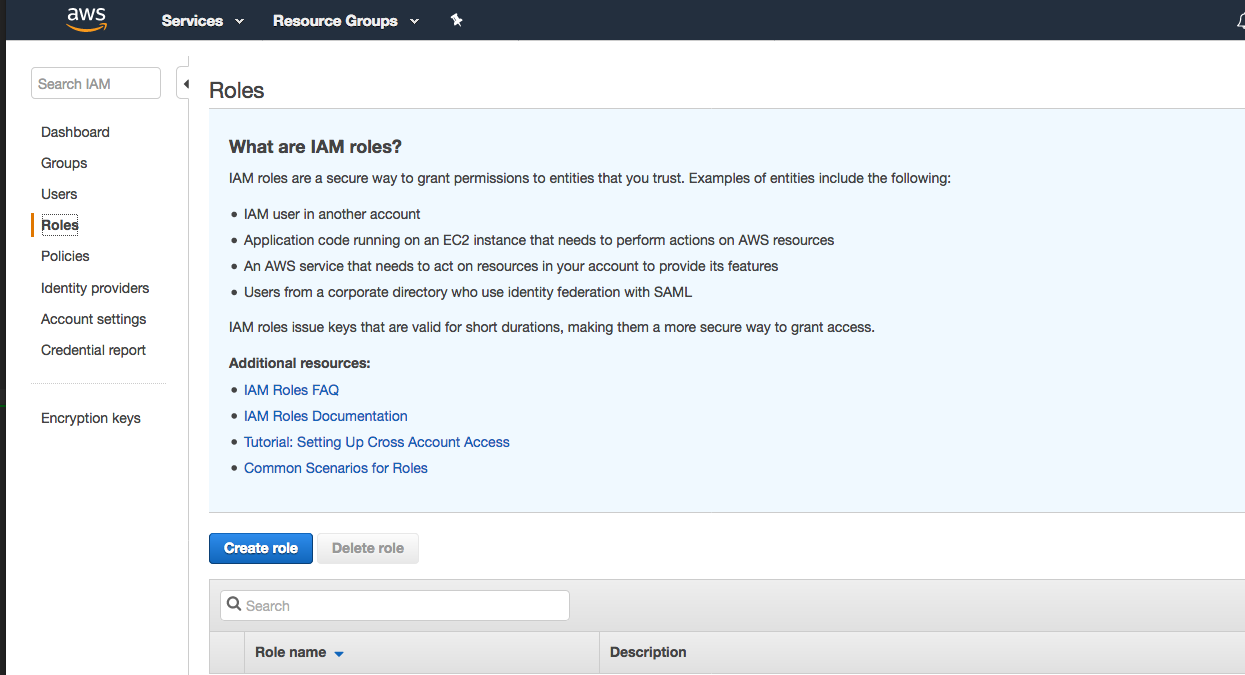
Task: Expand the Resource Groups dropdown
Action: tap(346, 21)
